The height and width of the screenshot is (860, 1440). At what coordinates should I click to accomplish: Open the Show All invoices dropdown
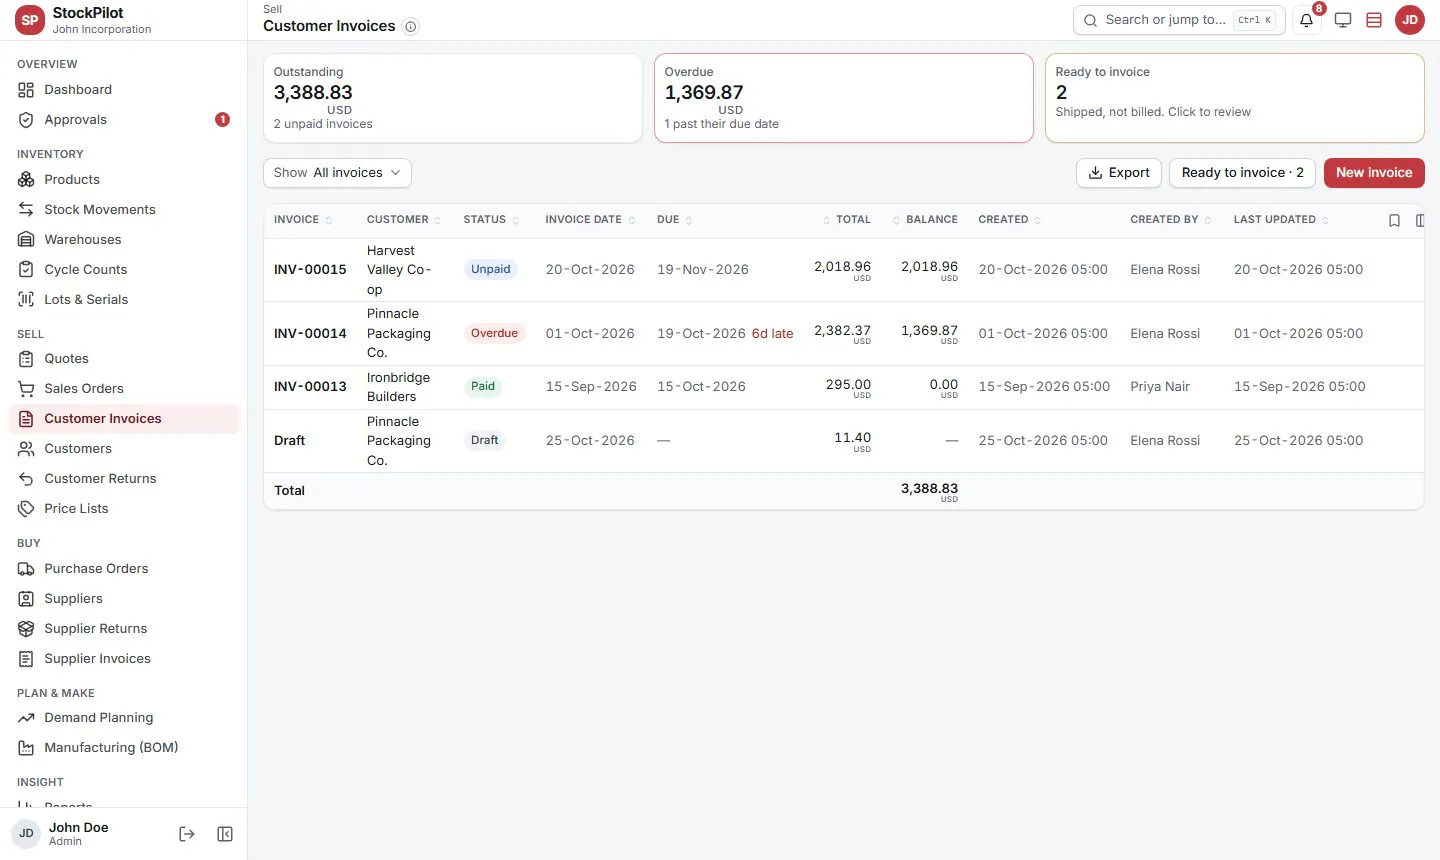[337, 173]
